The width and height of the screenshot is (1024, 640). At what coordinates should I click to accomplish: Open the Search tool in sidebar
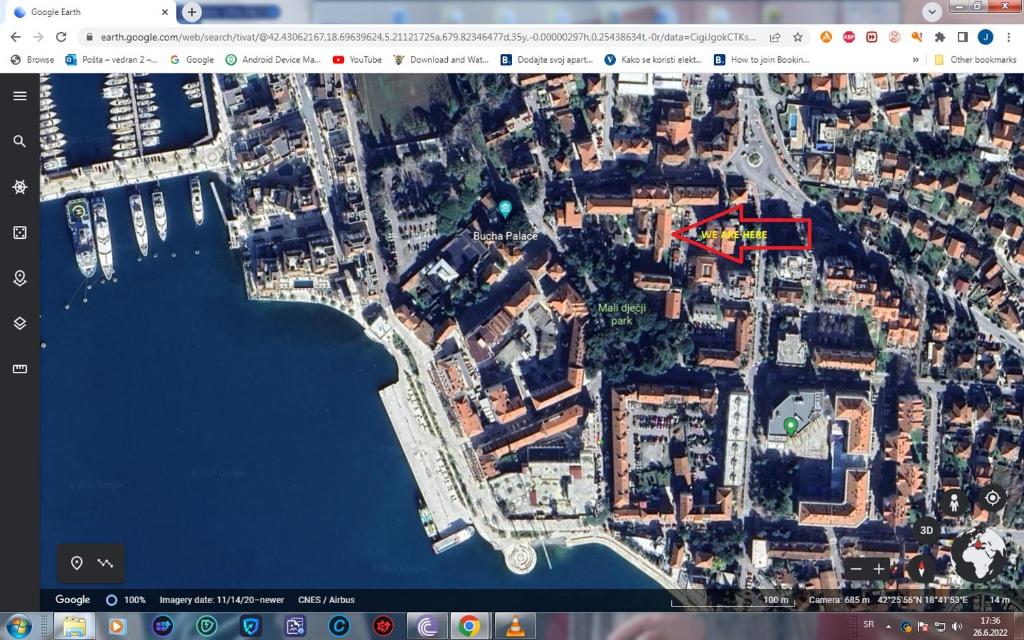(19, 141)
